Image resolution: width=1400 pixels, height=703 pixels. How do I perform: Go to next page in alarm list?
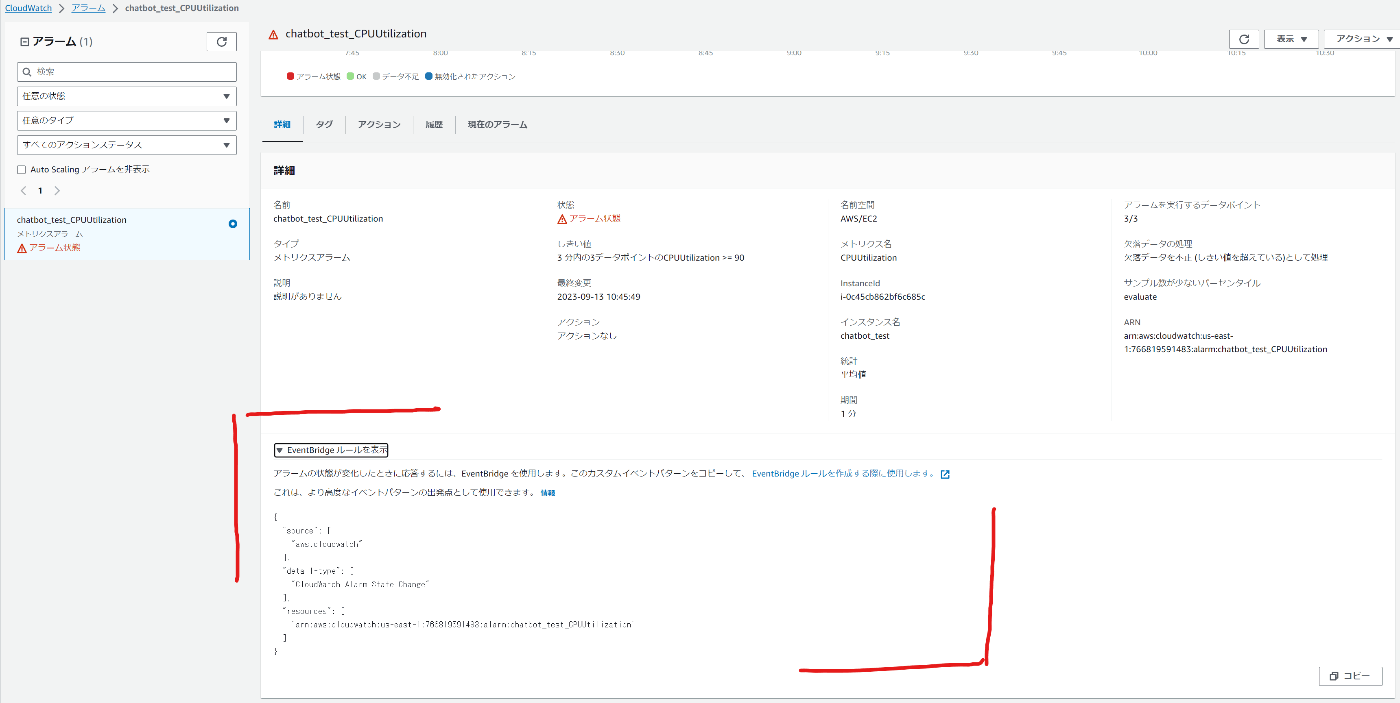57,190
